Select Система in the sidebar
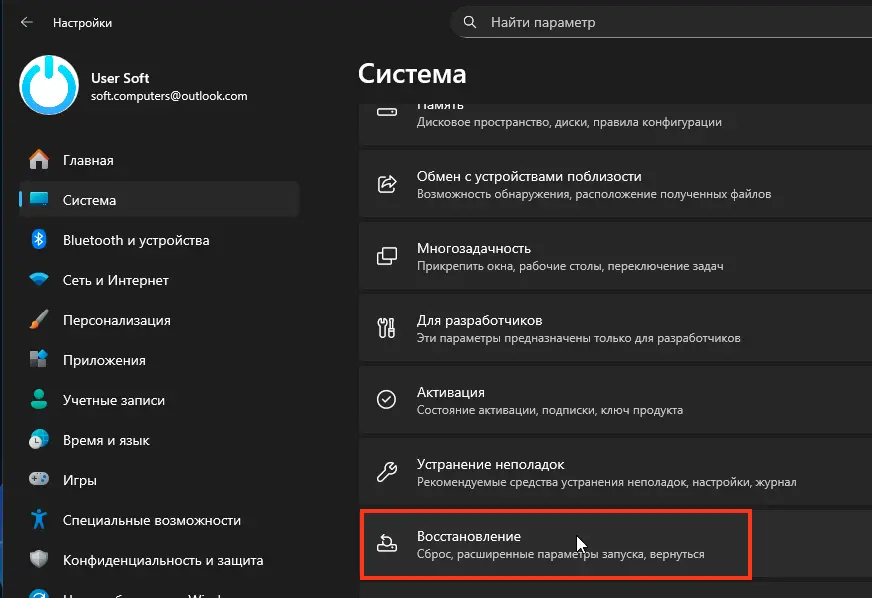 coord(89,200)
